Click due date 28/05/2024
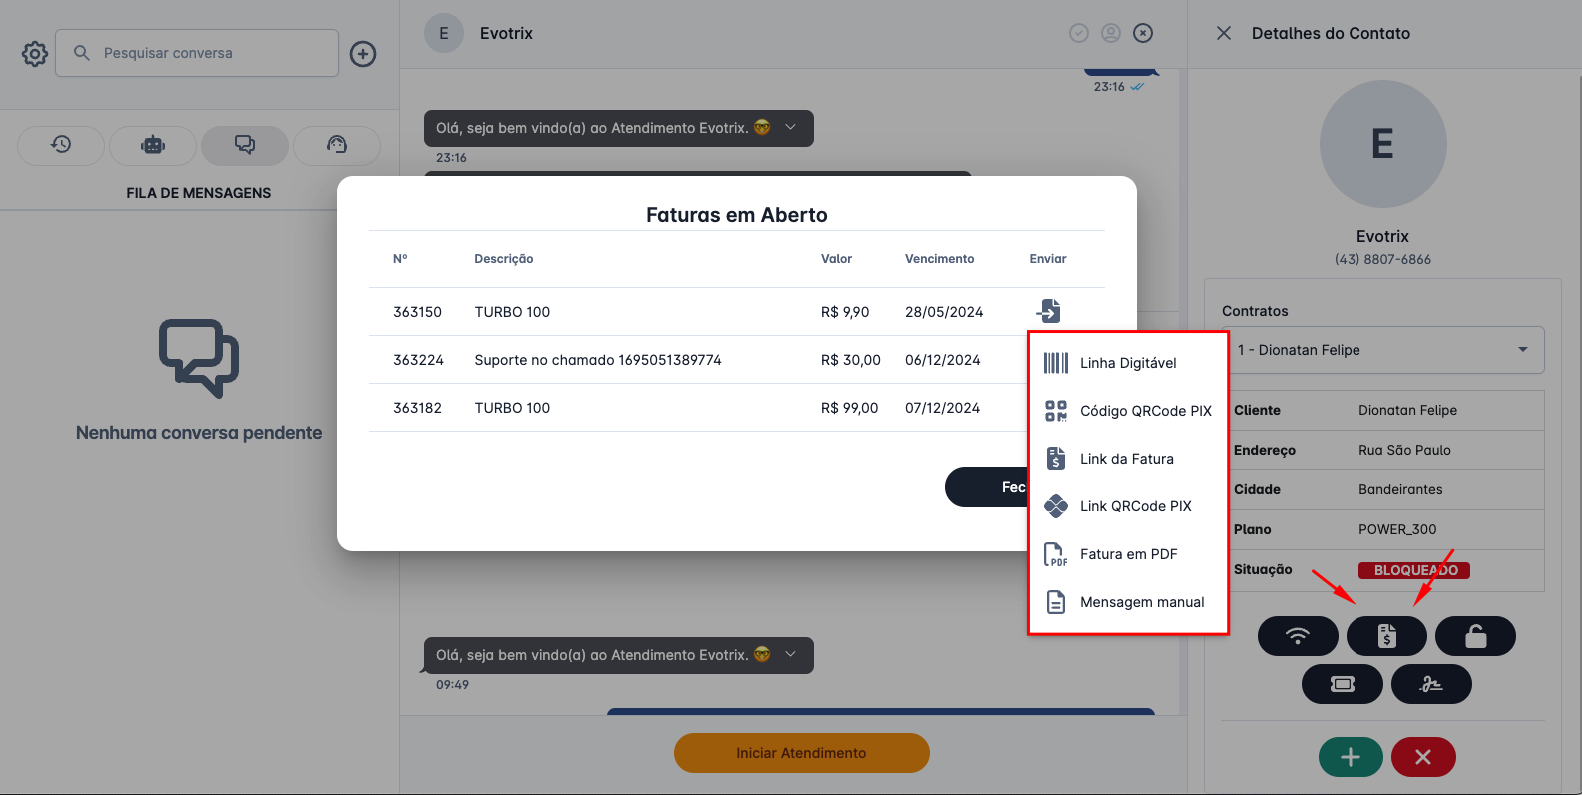The image size is (1582, 795). point(944,312)
